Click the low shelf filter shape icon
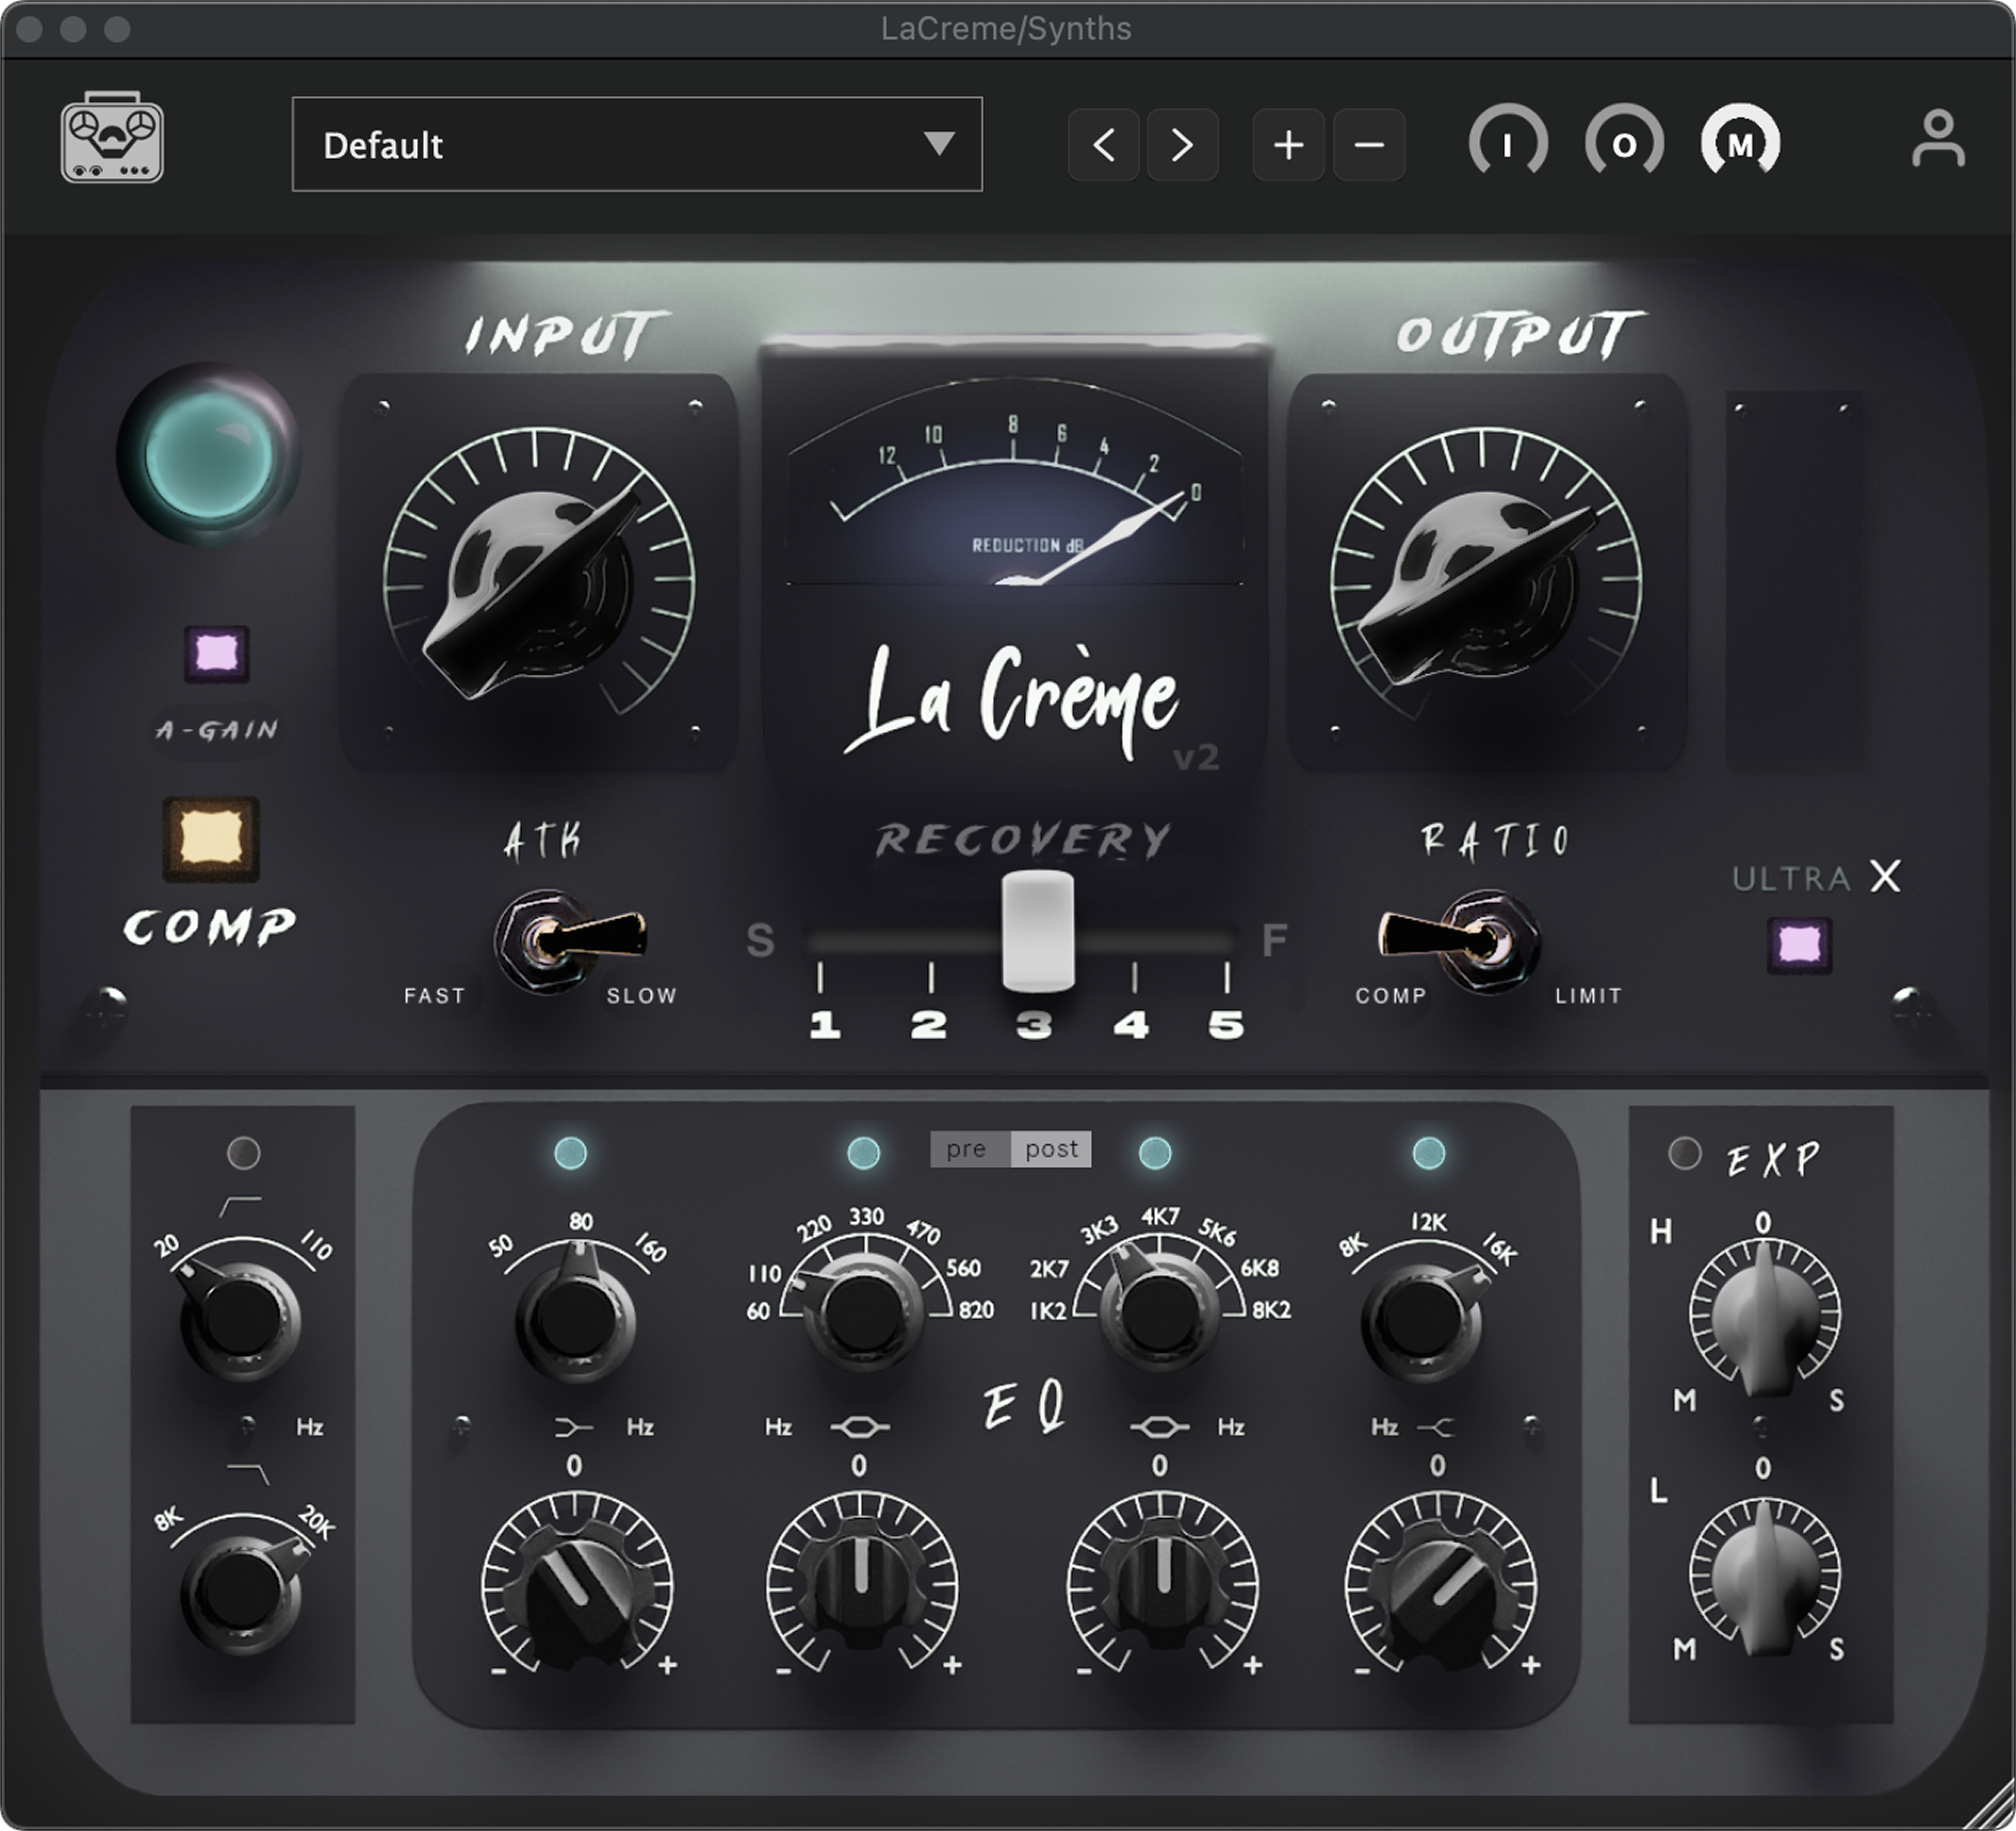Screen dimensions: 2016x1831 point(574,1428)
